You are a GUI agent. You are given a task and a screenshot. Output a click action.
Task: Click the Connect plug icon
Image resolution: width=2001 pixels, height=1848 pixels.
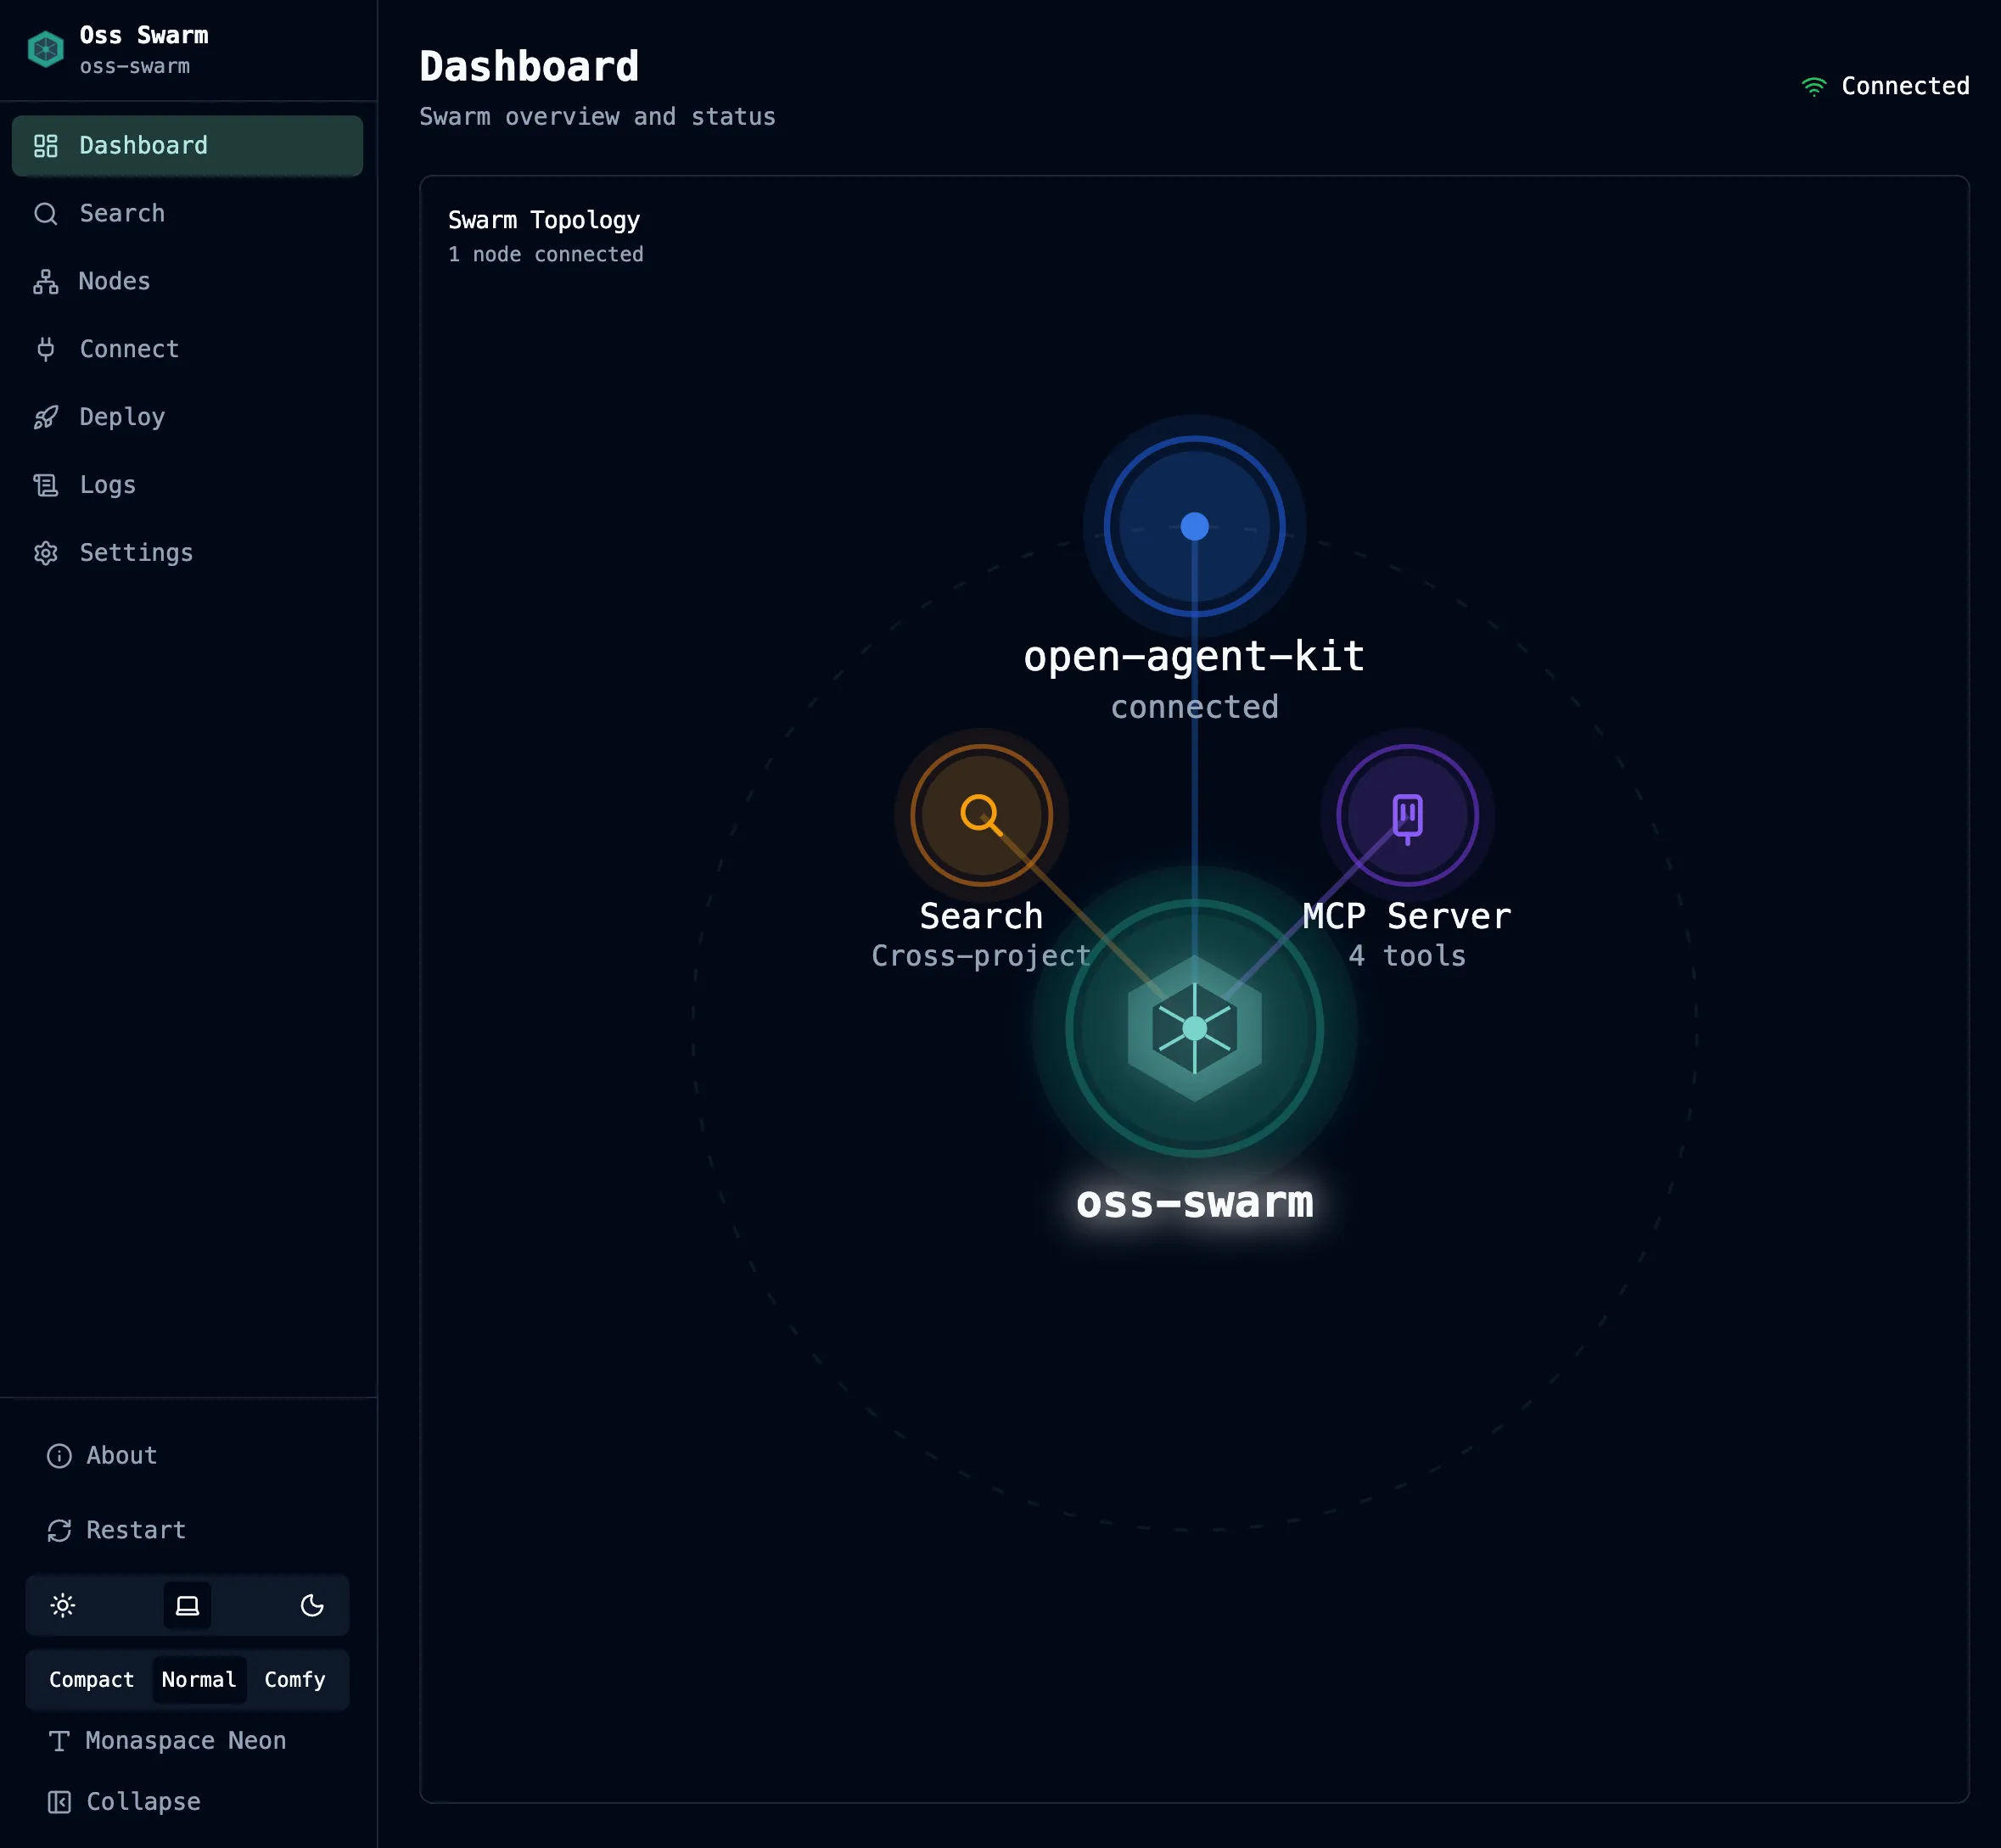[x=46, y=349]
